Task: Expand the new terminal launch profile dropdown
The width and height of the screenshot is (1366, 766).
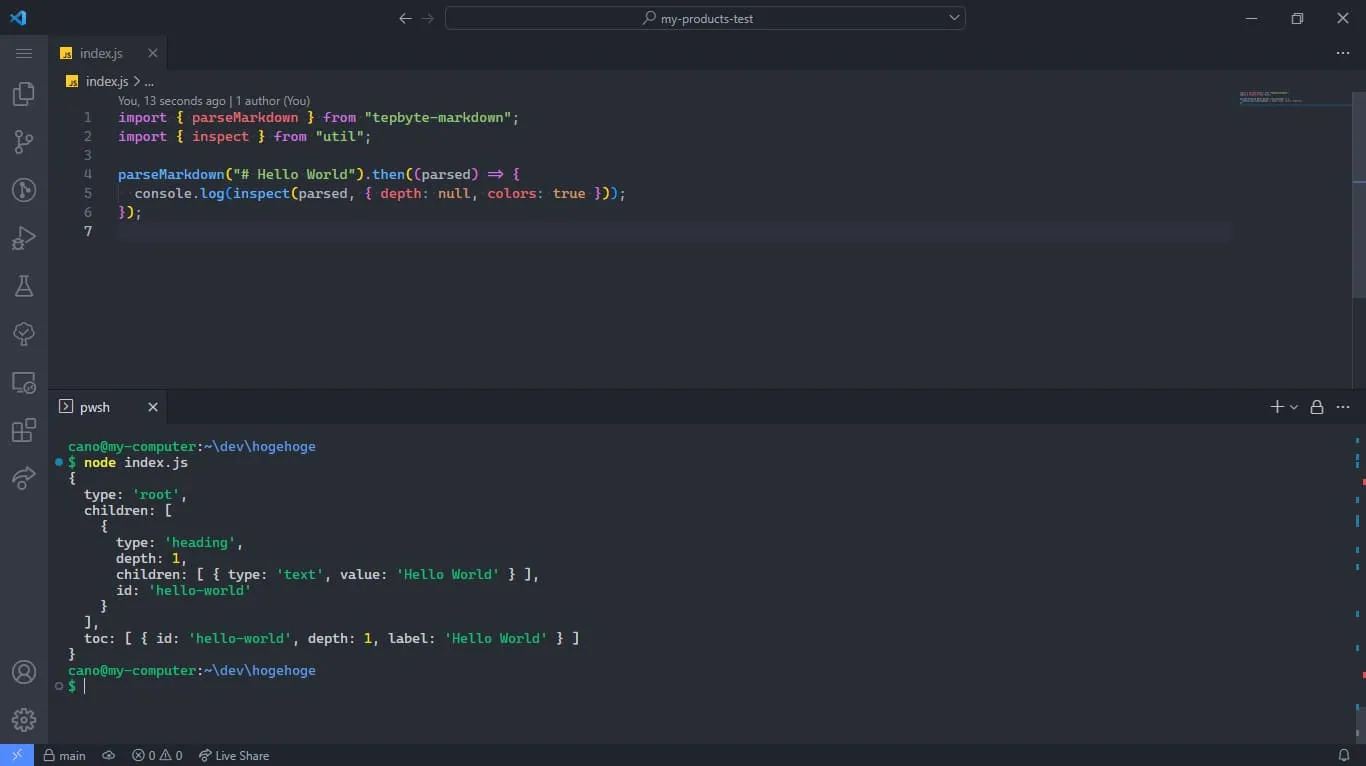Action: pyautogui.click(x=1294, y=407)
